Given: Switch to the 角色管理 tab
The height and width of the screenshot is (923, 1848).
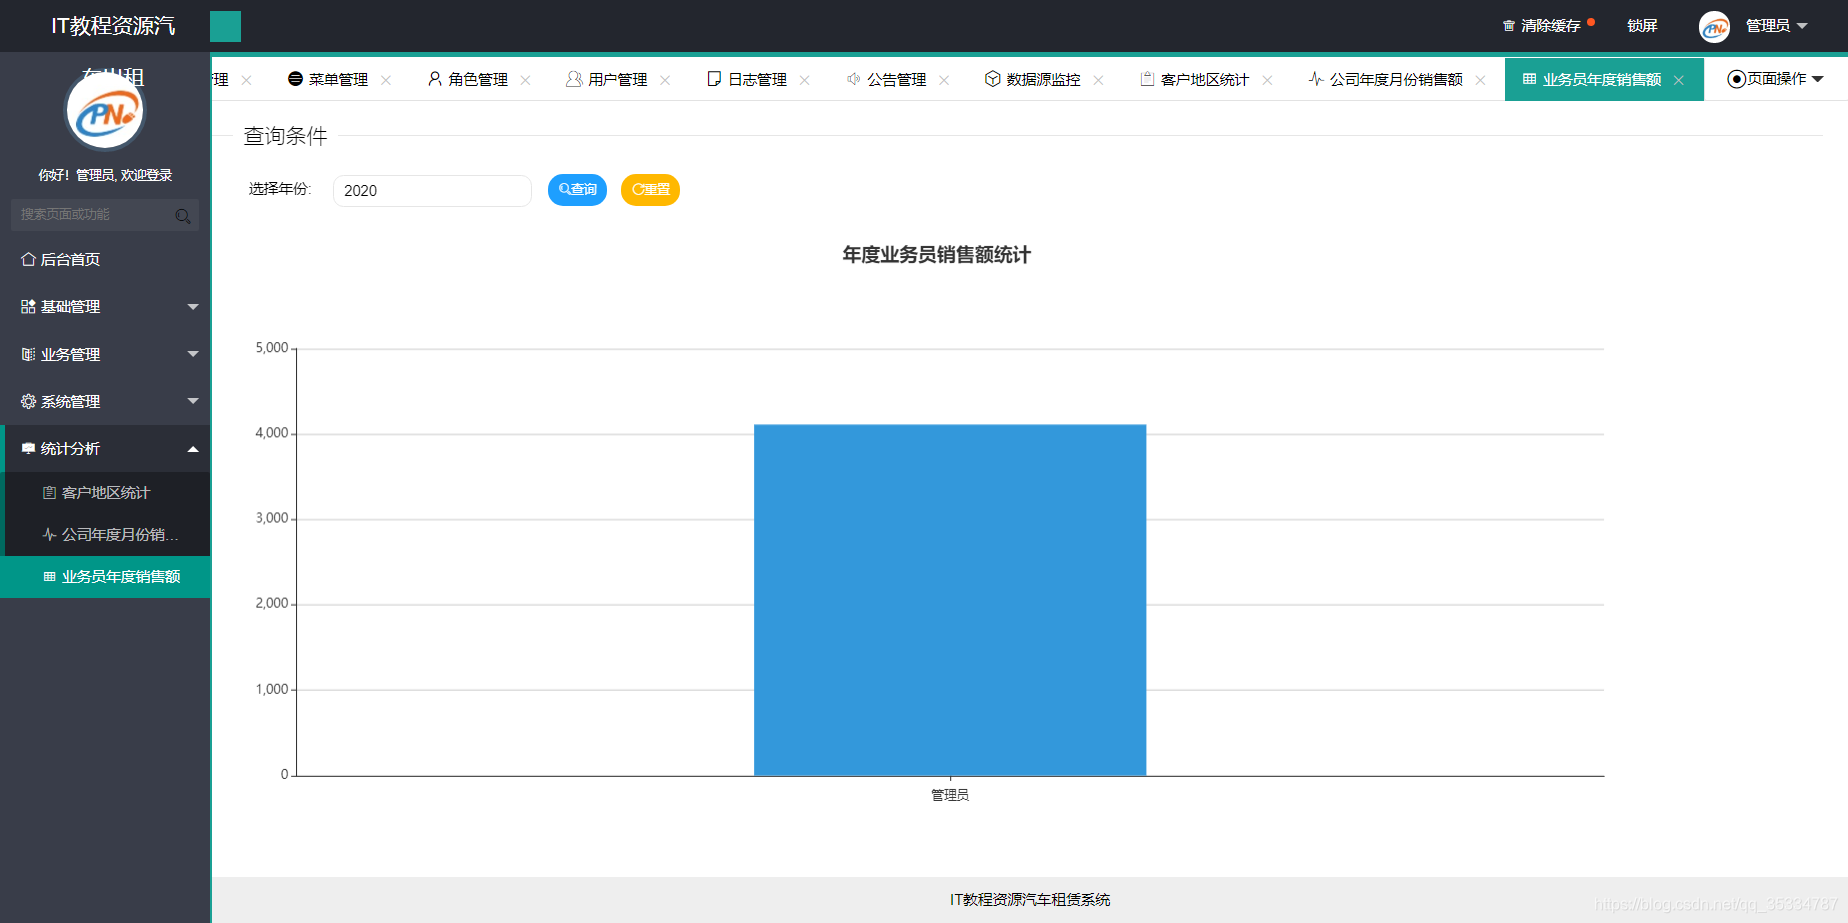Looking at the screenshot, I should click(478, 79).
